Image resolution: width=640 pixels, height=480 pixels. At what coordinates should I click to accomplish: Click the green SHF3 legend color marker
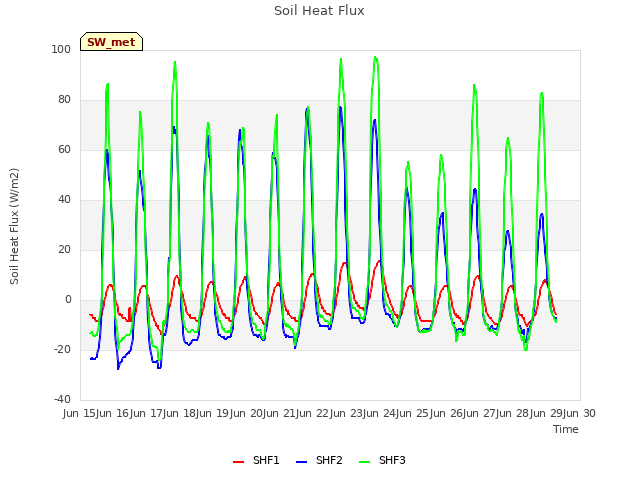click(x=364, y=462)
